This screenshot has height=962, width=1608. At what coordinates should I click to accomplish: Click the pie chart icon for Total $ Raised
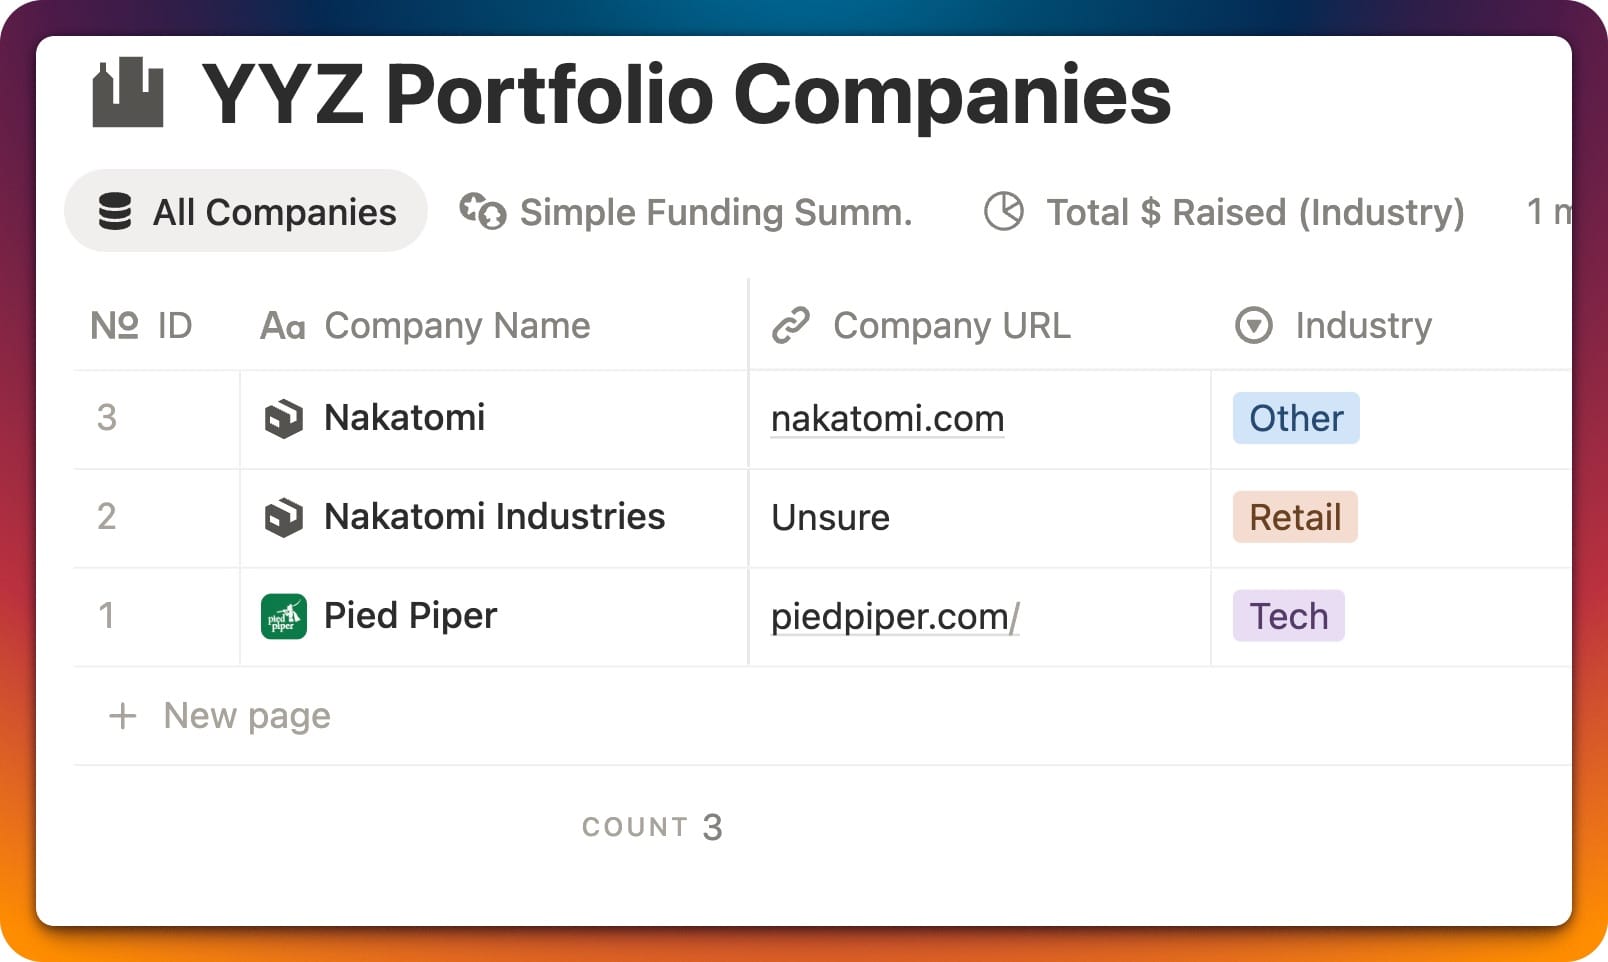[x=1004, y=211]
